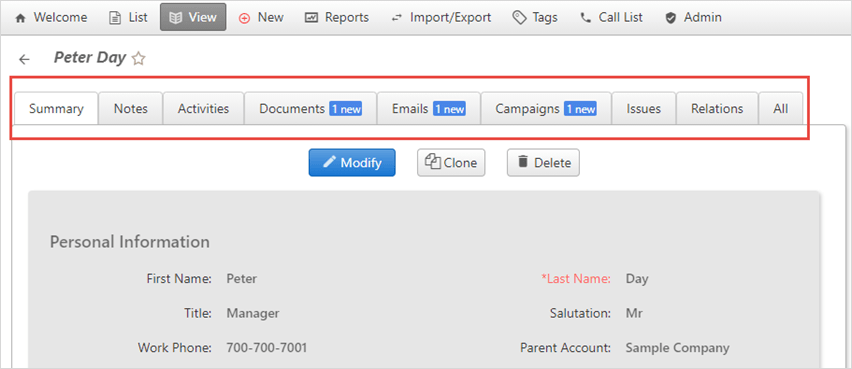852x369 pixels.
Task: Open the Admin menu item
Action: 694,17
